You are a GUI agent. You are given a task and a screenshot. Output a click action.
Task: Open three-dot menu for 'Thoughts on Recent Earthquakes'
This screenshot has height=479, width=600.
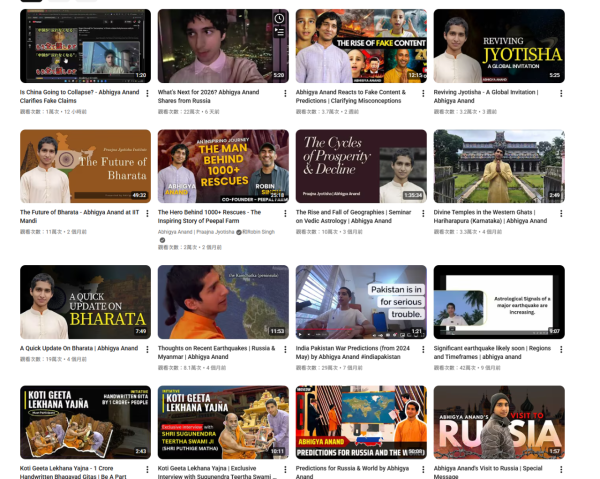pyautogui.click(x=286, y=349)
